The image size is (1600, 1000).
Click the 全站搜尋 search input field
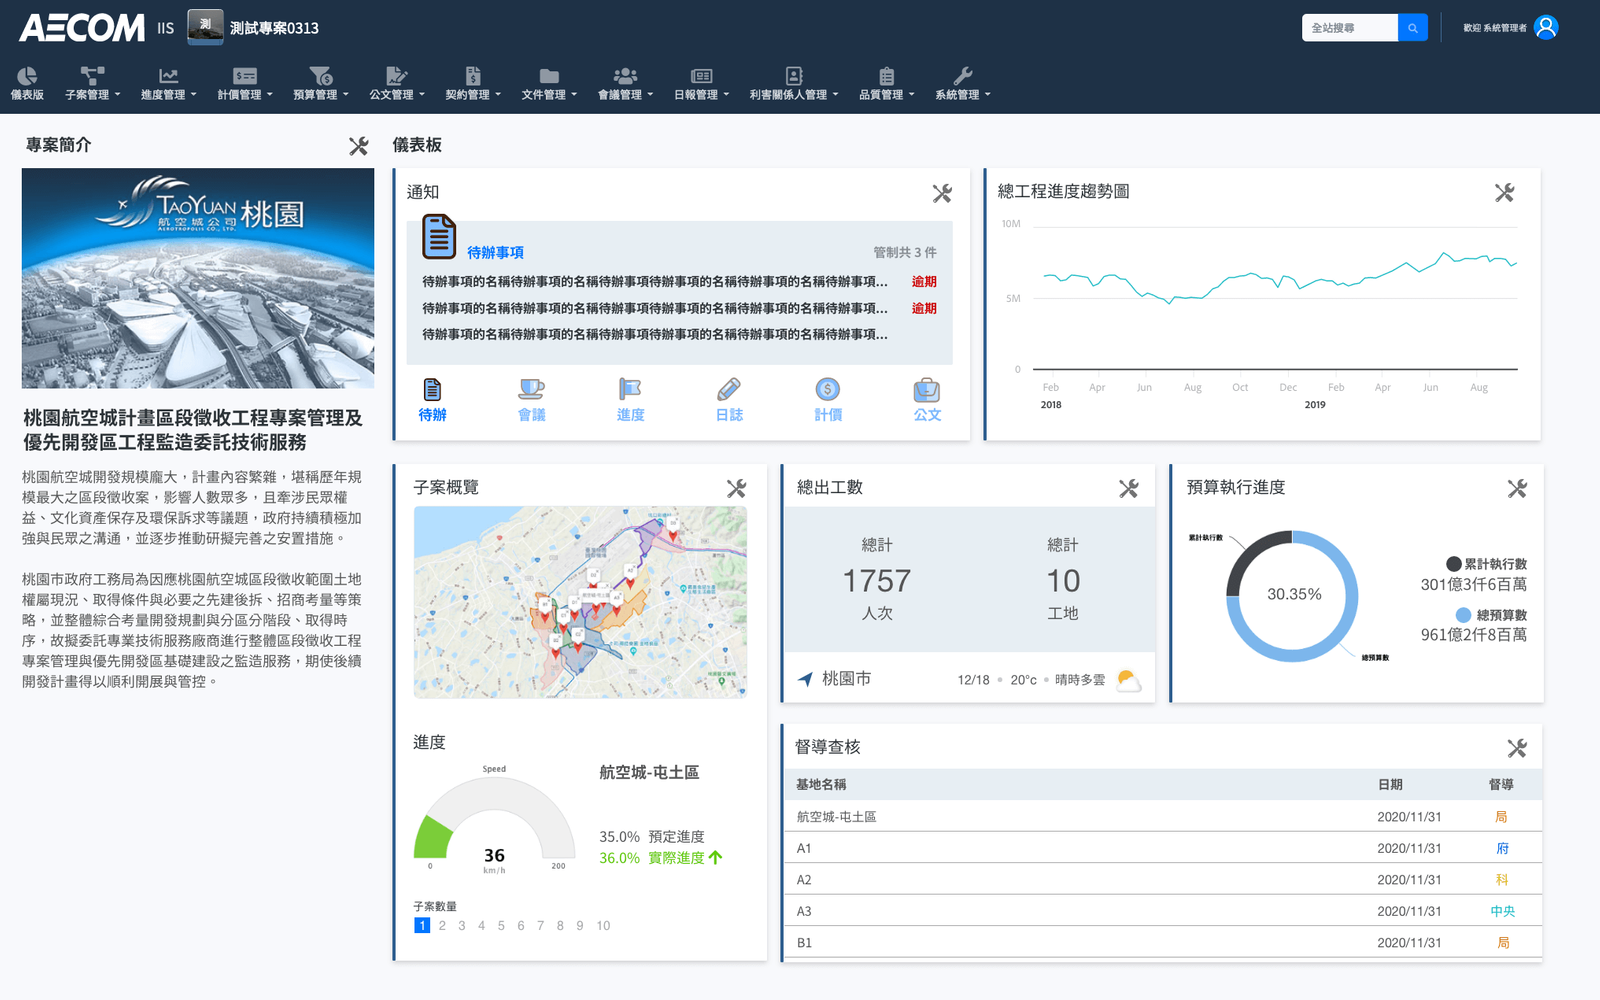[1349, 28]
